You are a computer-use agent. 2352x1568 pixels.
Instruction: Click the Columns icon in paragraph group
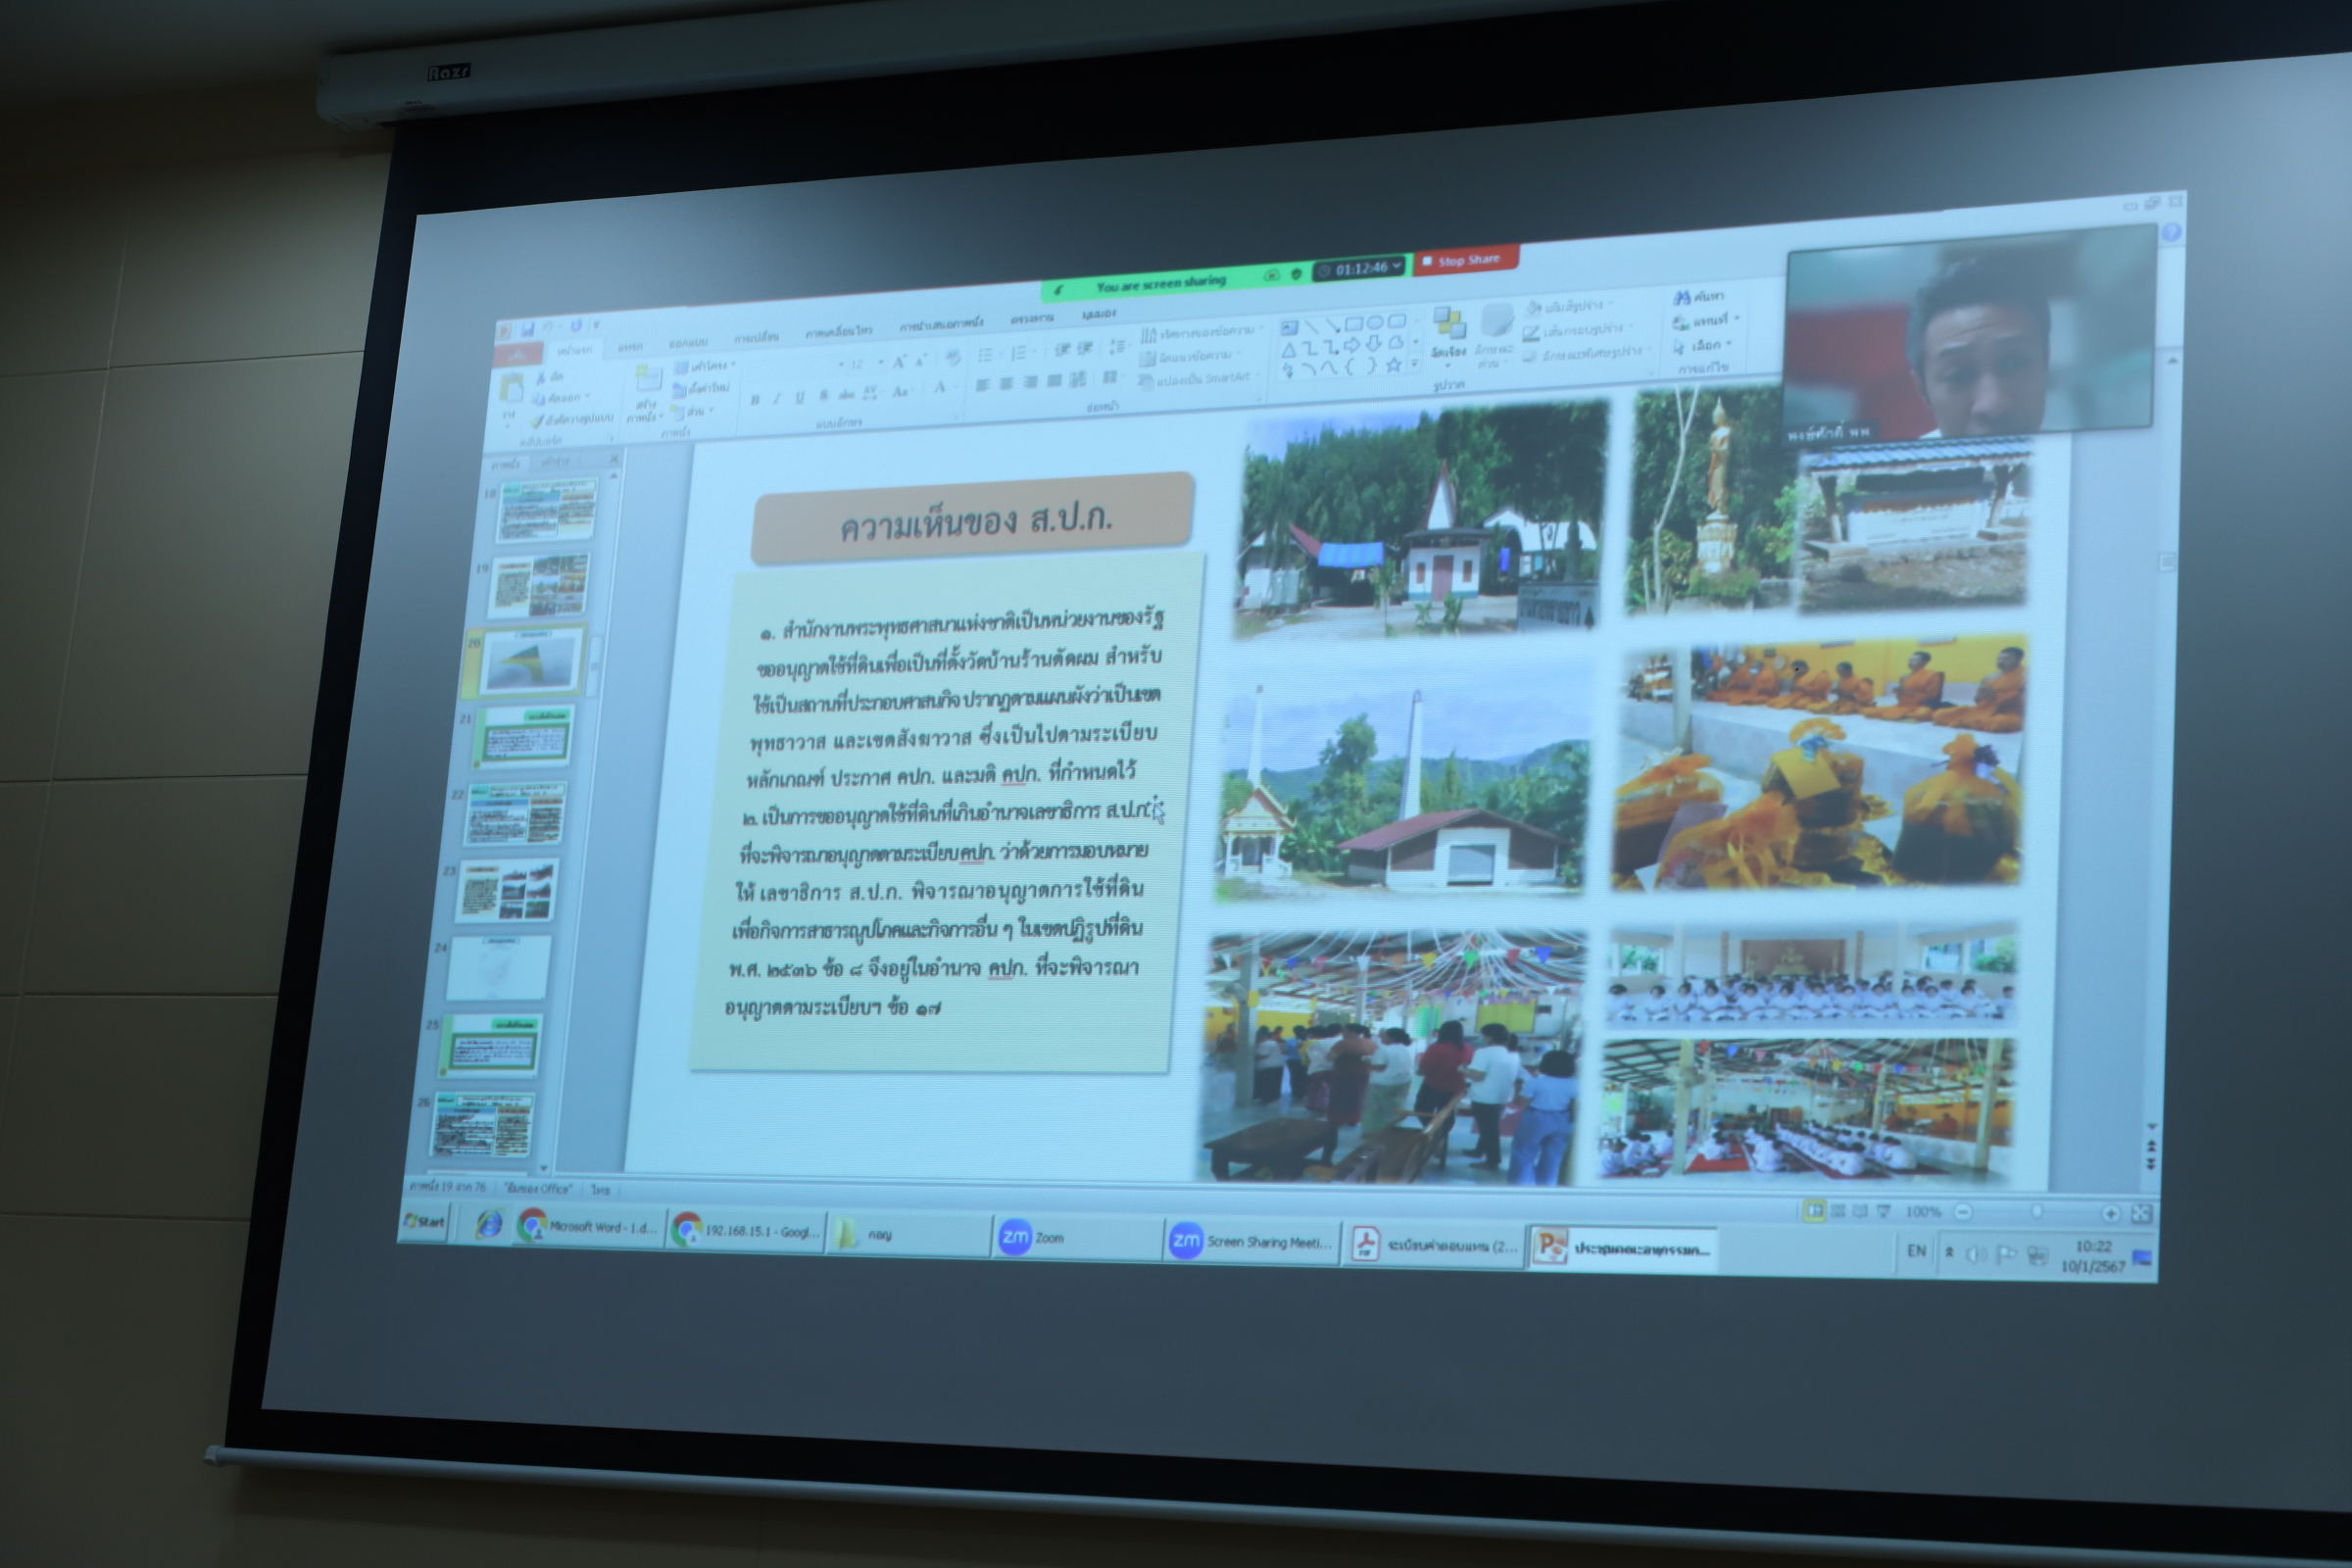pyautogui.click(x=1110, y=377)
